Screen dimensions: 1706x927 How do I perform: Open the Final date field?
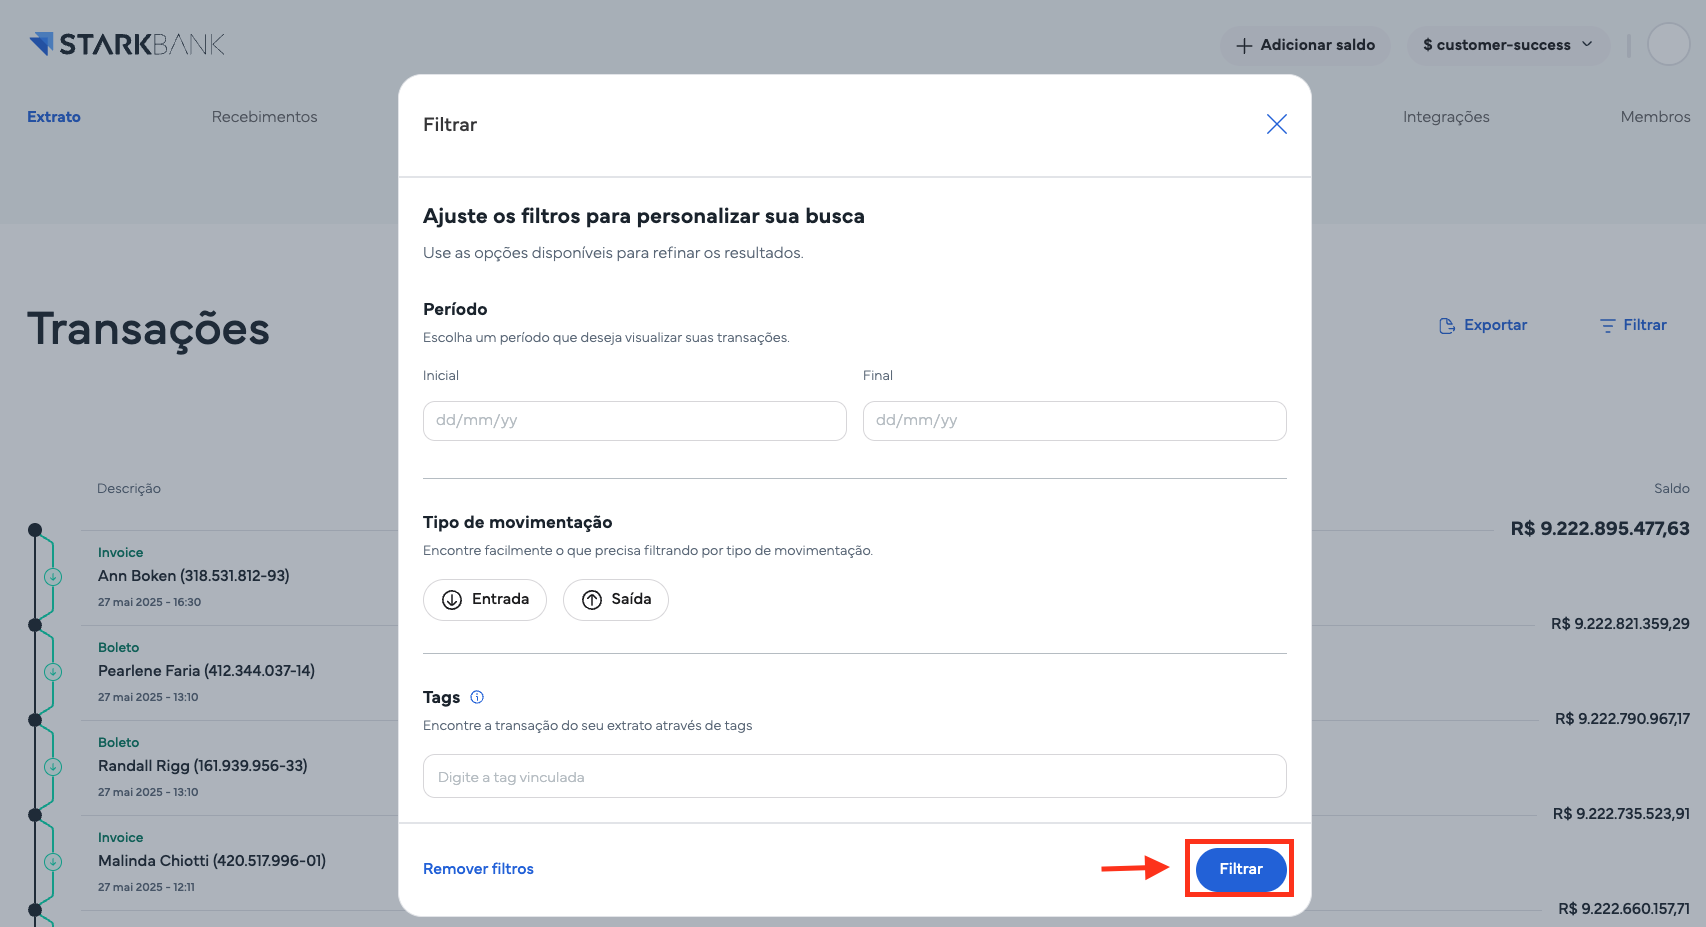1075,421
